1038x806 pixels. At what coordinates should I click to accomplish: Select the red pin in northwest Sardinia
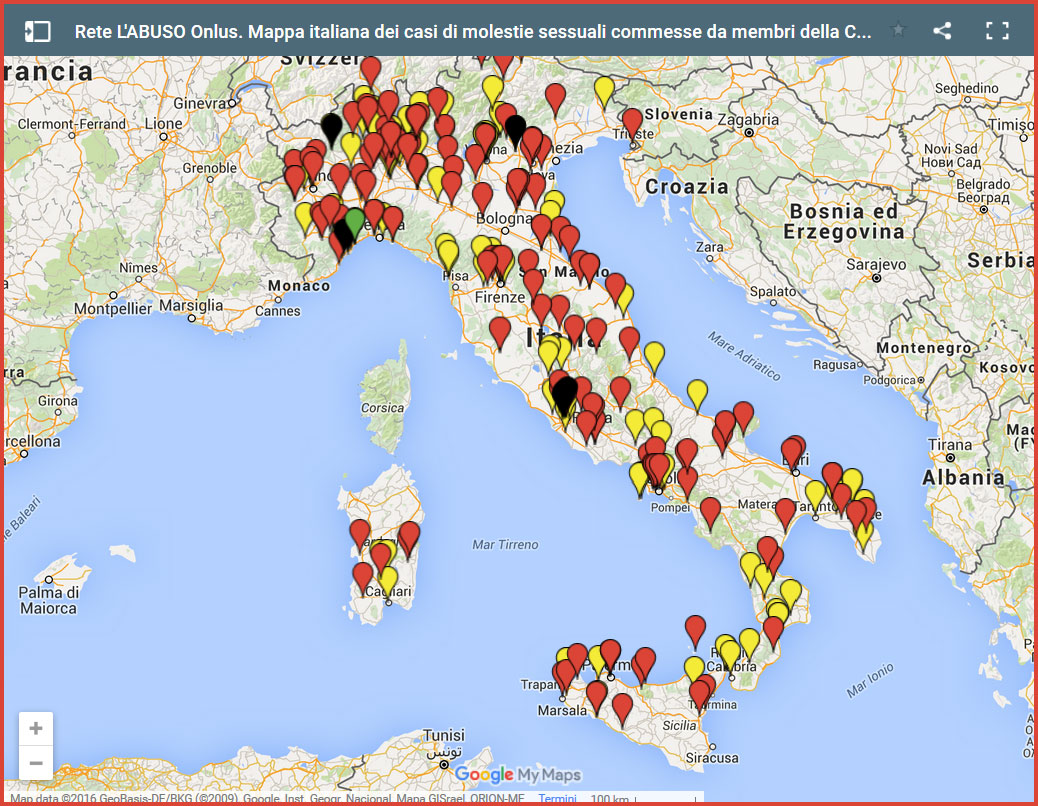(359, 535)
